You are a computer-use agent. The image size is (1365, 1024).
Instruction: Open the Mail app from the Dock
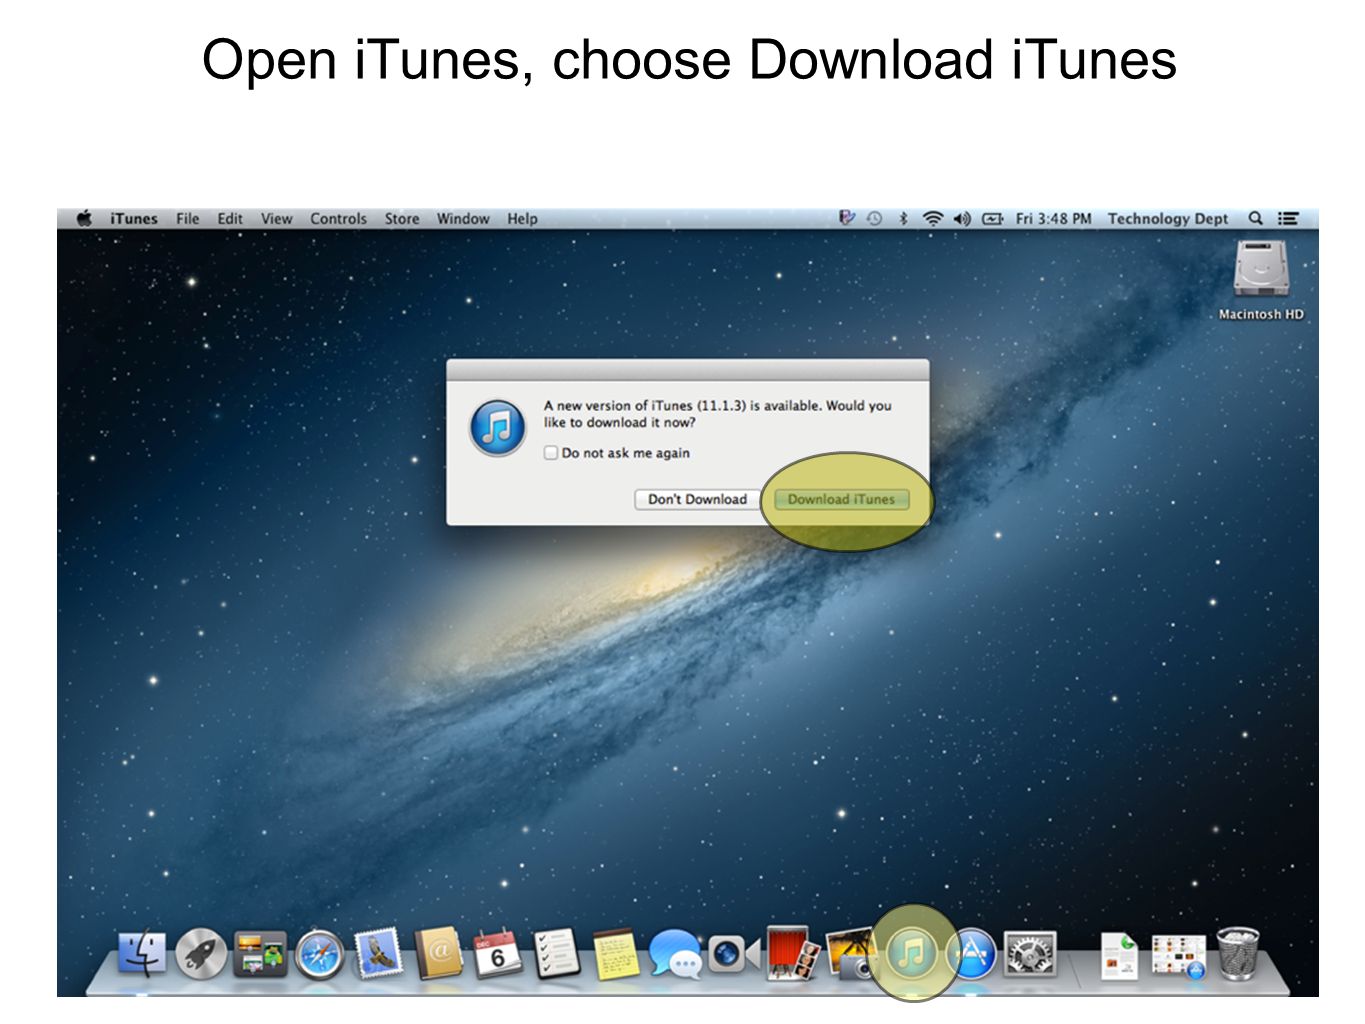(378, 955)
